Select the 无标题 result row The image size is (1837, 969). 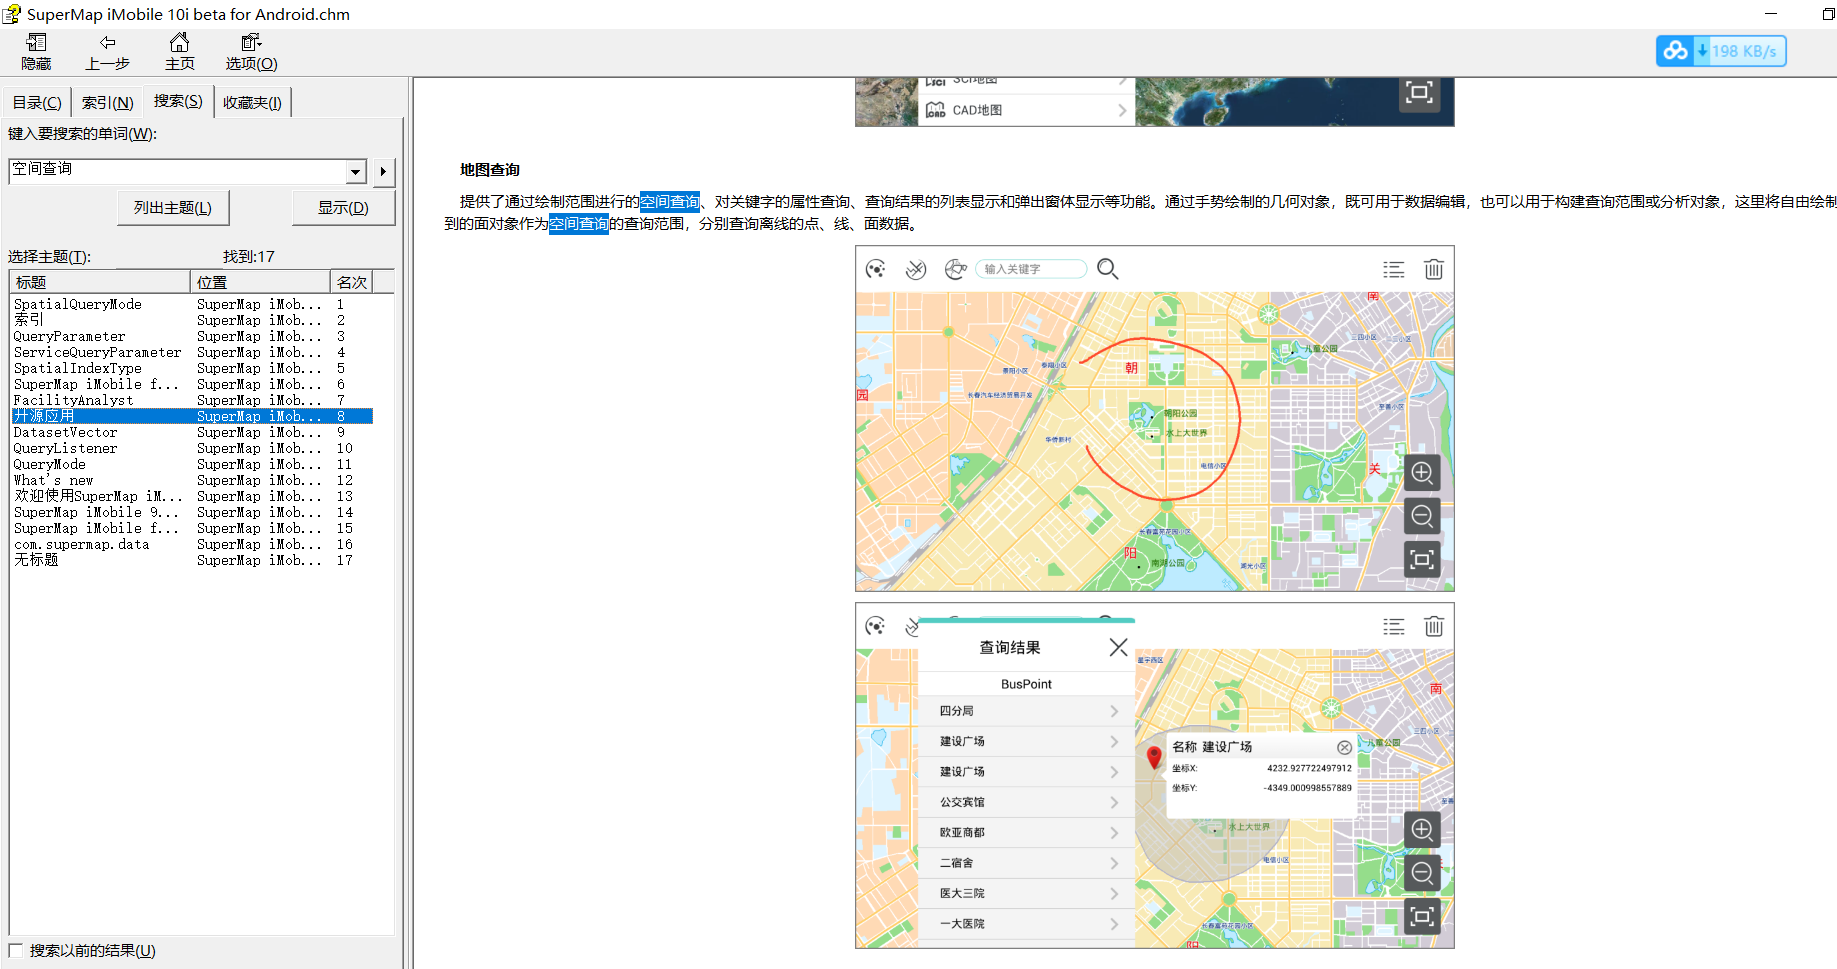pos(192,560)
